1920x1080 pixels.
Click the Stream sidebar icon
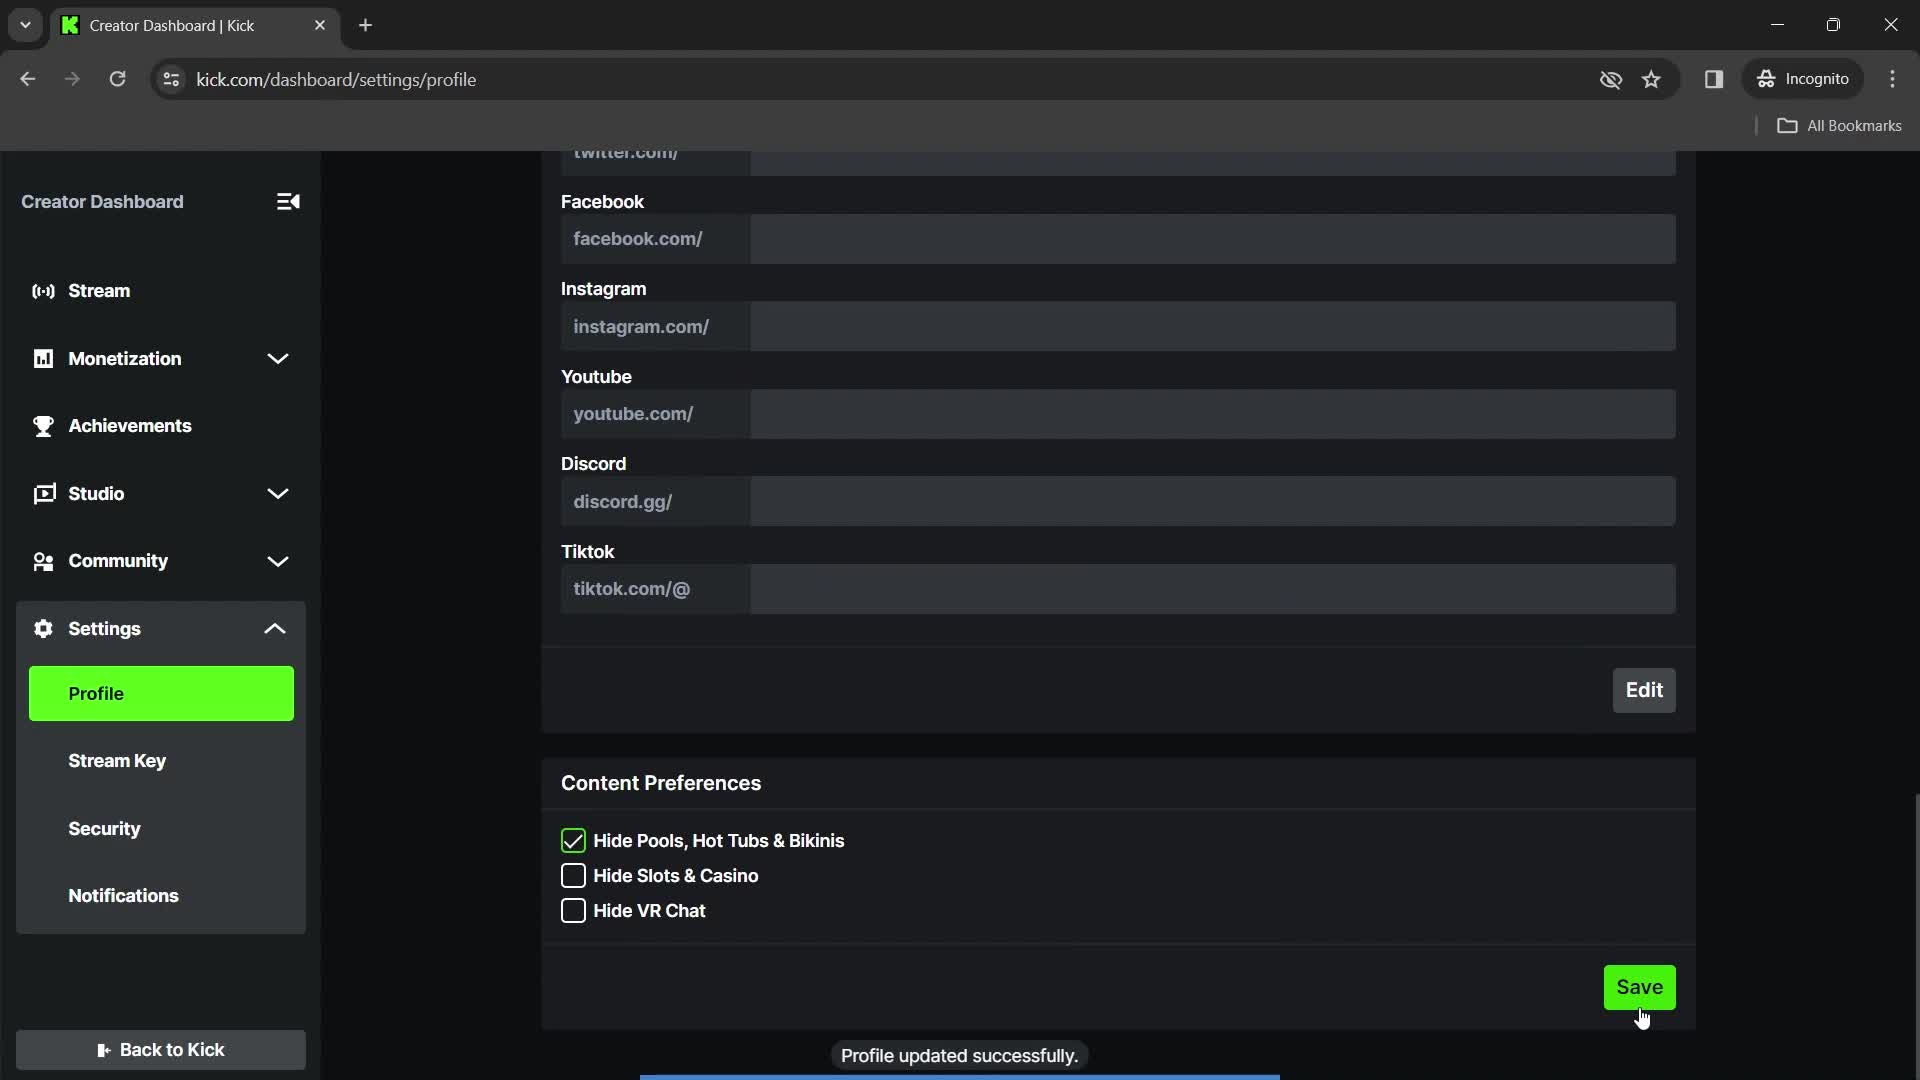(x=45, y=290)
